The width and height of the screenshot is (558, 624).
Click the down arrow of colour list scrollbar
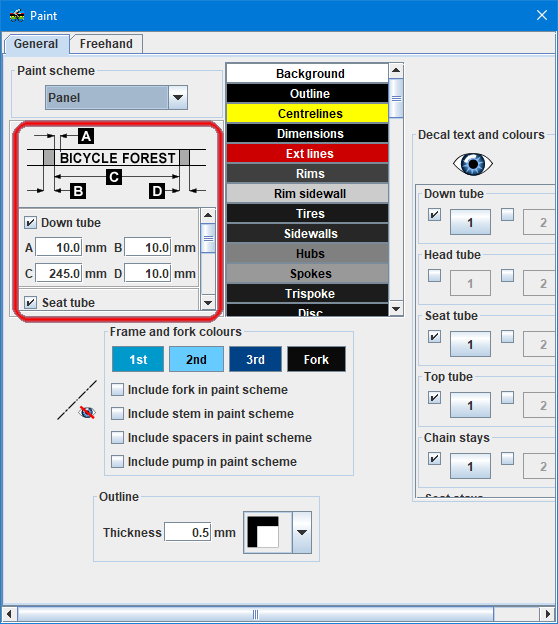(396, 309)
